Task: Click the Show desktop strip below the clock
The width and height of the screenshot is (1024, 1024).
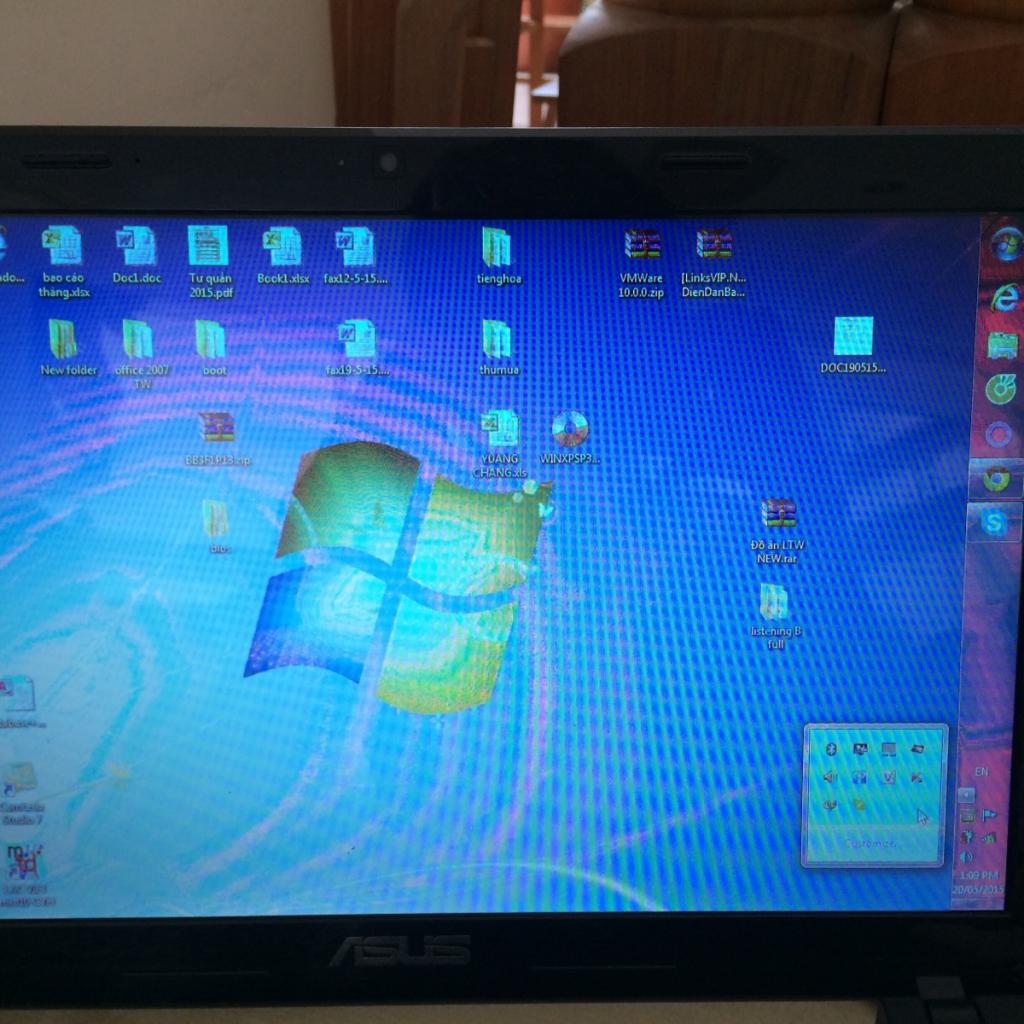Action: point(977,903)
